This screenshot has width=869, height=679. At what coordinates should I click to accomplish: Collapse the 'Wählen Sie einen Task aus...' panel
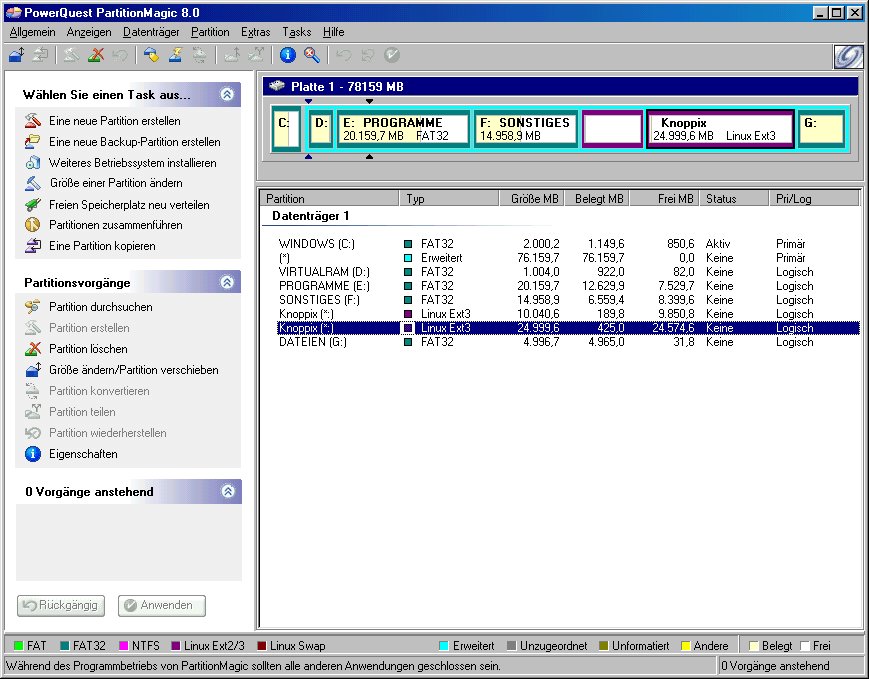(227, 94)
